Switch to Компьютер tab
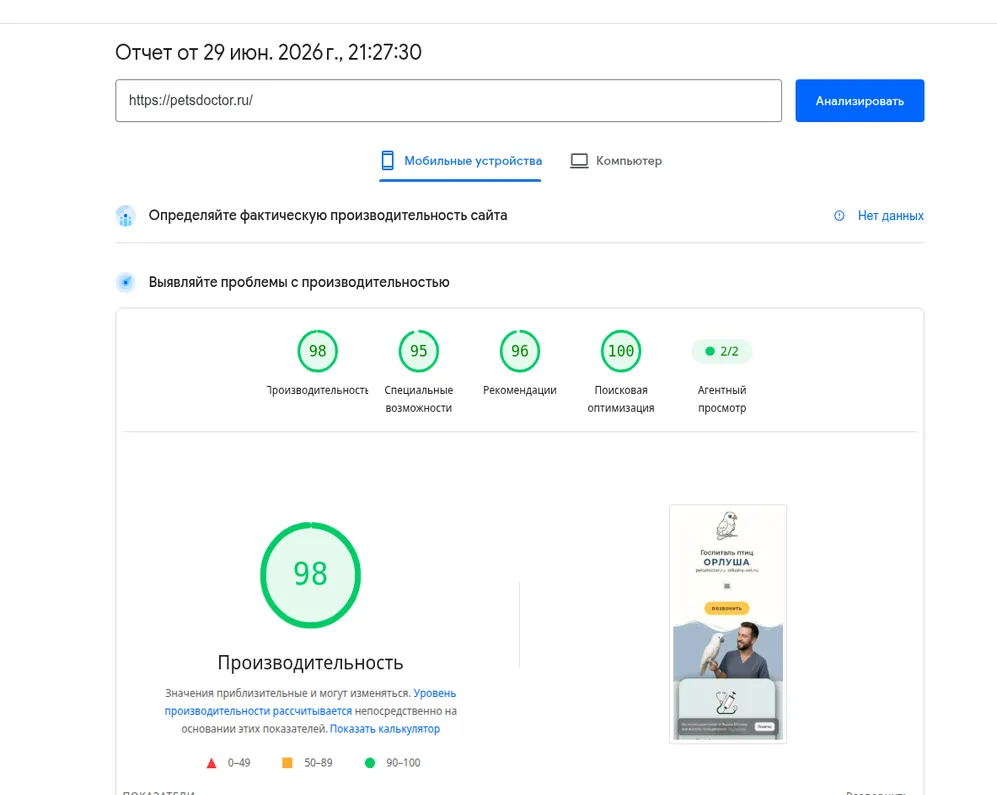 [x=615, y=161]
